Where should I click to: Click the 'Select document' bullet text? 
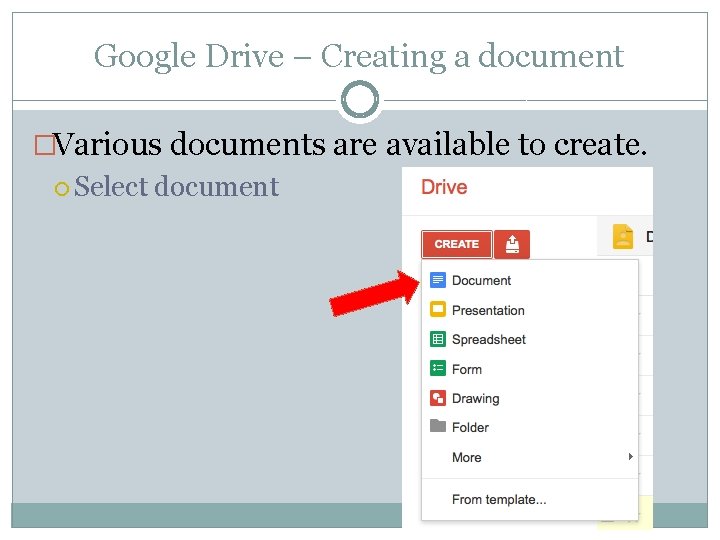pyautogui.click(x=176, y=187)
